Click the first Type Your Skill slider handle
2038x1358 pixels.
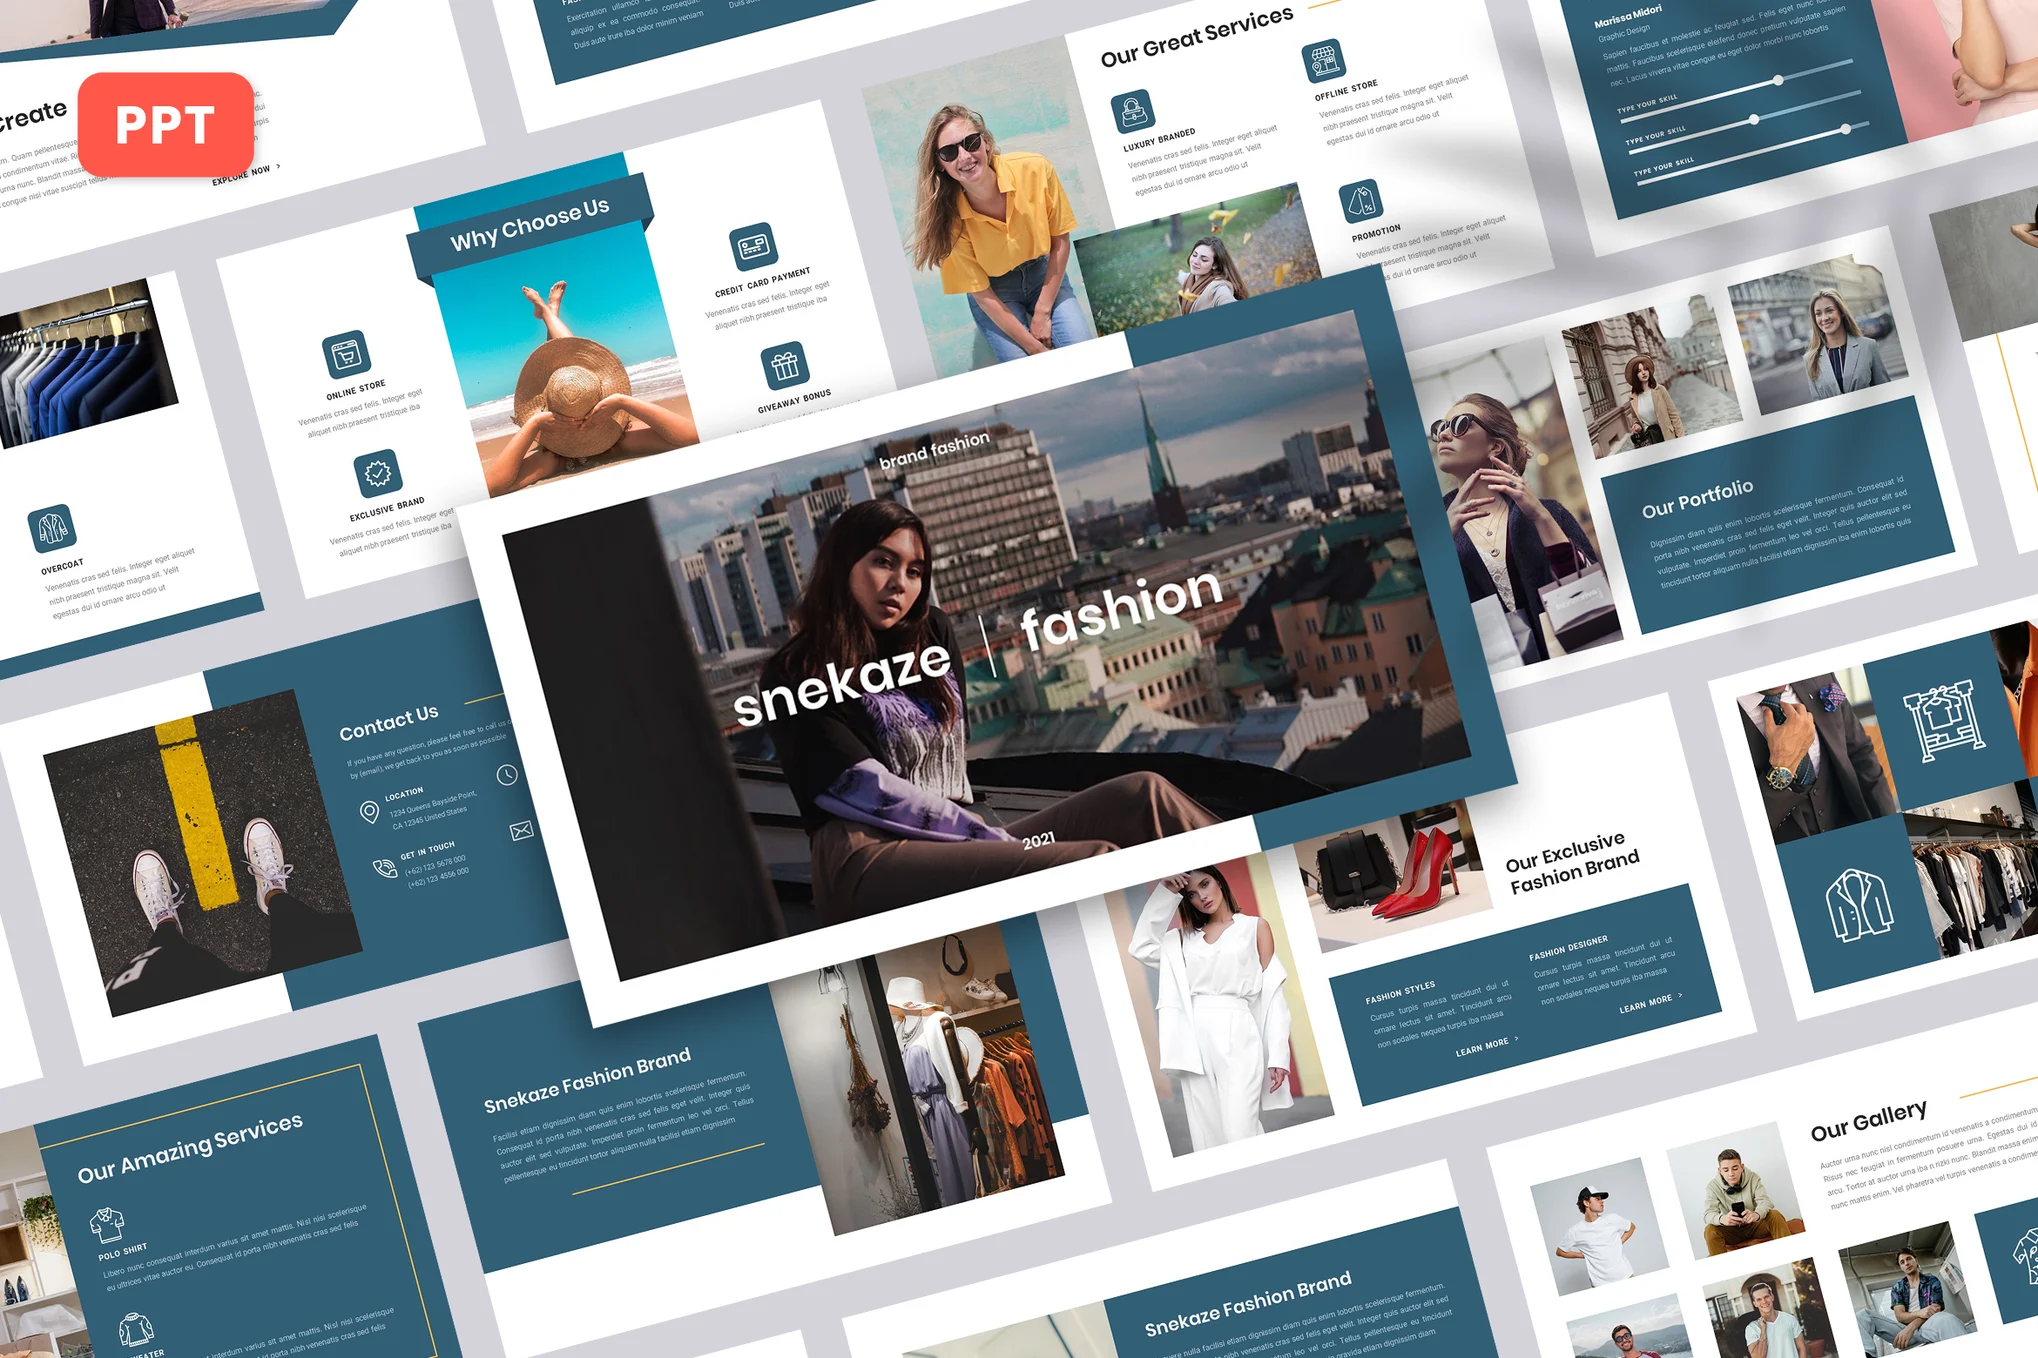point(1778,80)
